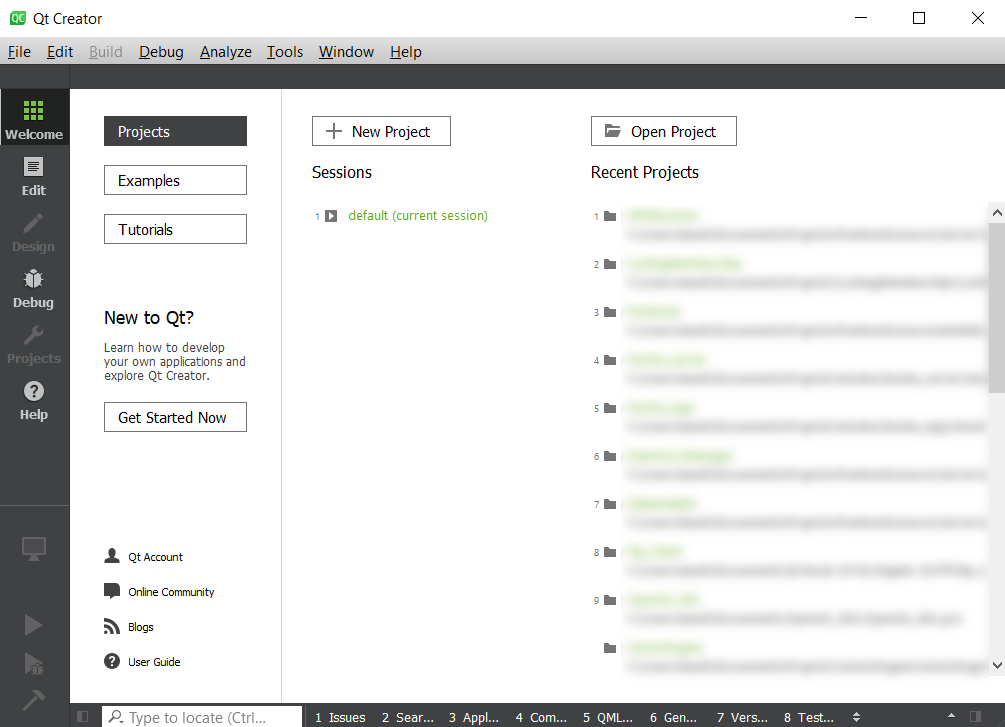Switch to Welcome mode
The height and width of the screenshot is (727, 1005).
pyautogui.click(x=34, y=119)
